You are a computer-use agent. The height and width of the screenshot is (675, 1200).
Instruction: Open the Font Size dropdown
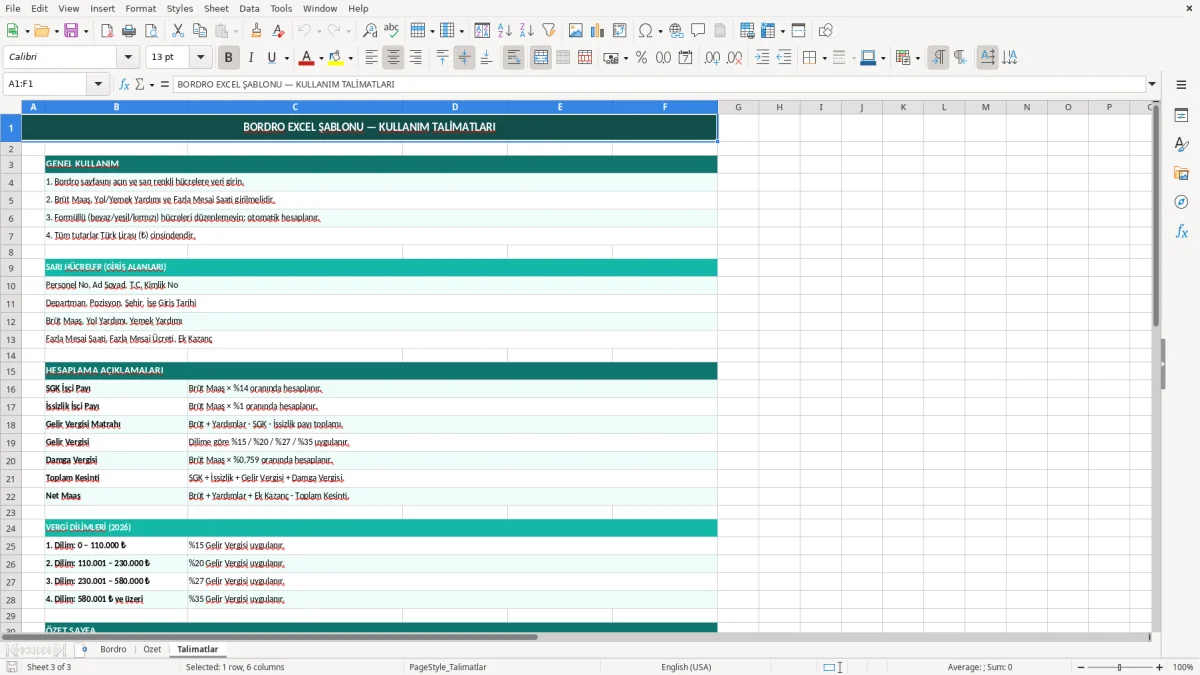tap(201, 57)
